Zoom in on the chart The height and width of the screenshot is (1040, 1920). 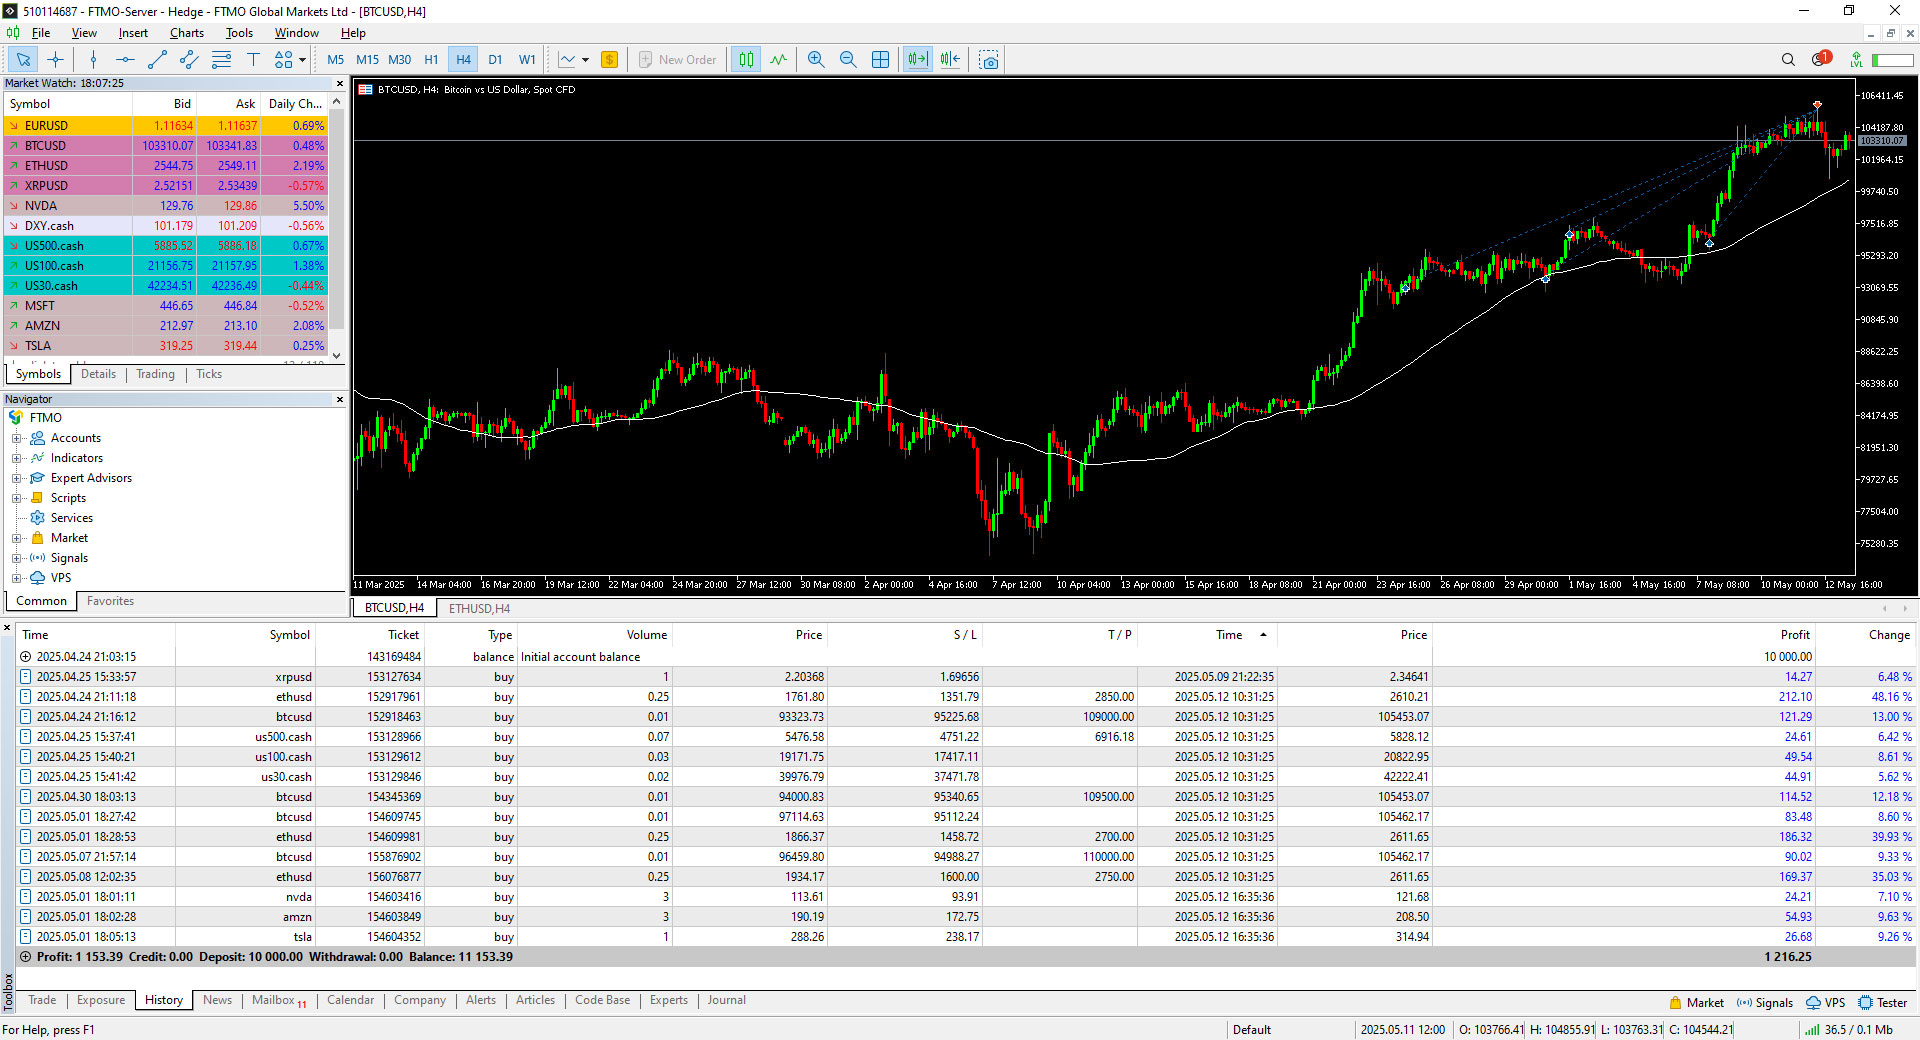click(816, 60)
